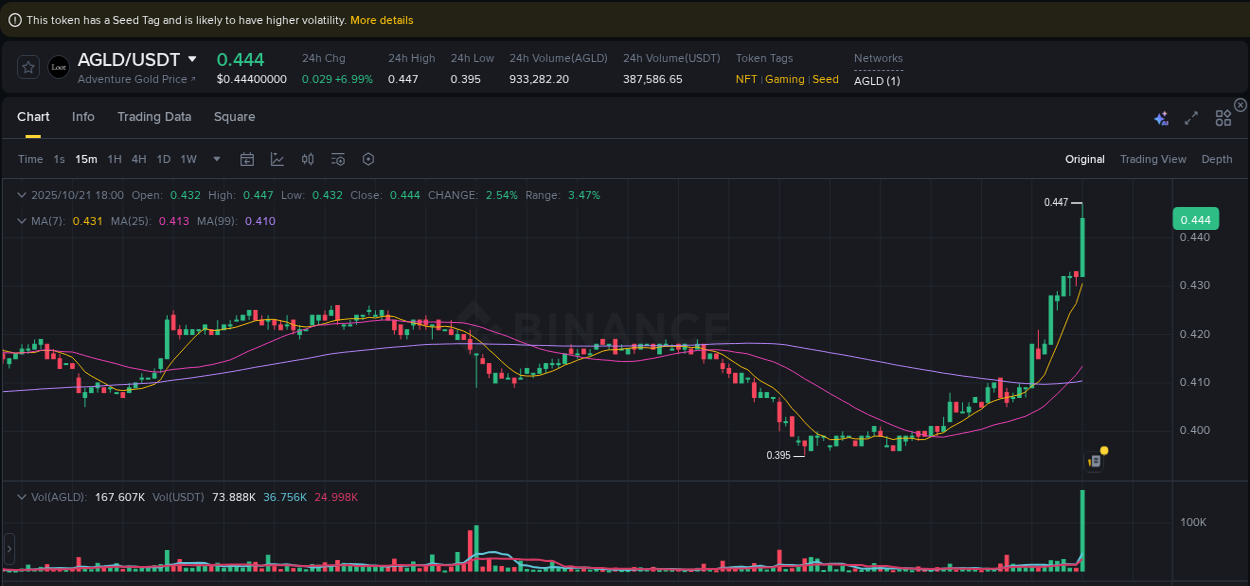1250x586 pixels.
Task: Click the Loot token logo
Action: click(x=58, y=67)
